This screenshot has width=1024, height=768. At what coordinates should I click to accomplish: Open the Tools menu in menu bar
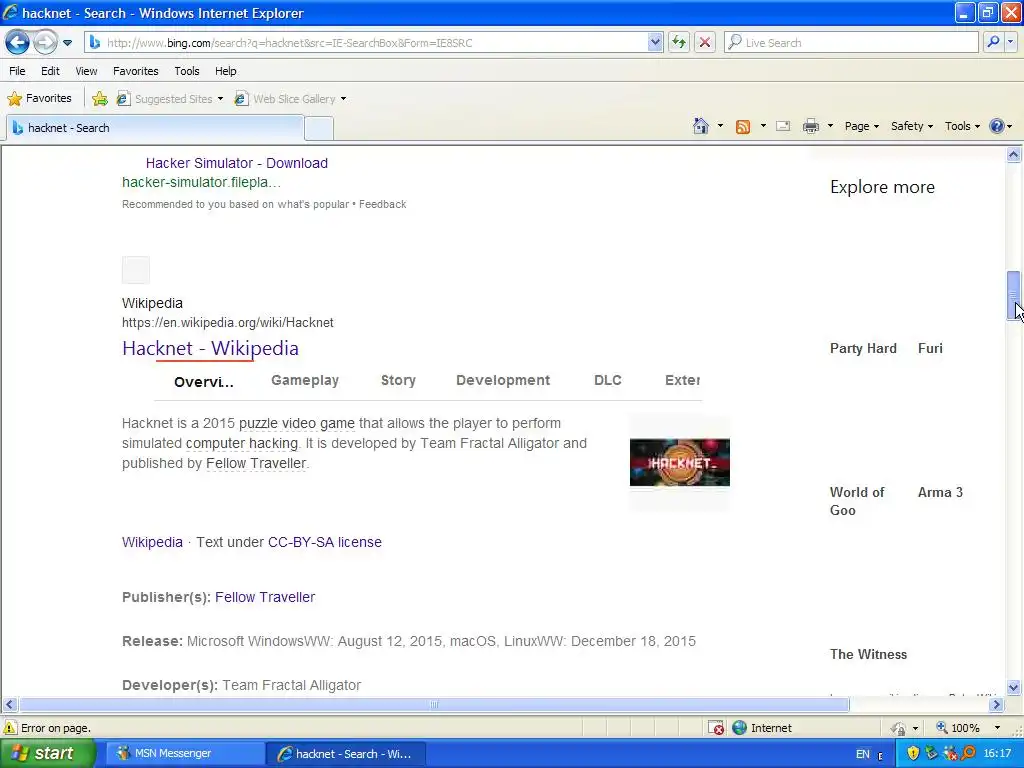(187, 71)
